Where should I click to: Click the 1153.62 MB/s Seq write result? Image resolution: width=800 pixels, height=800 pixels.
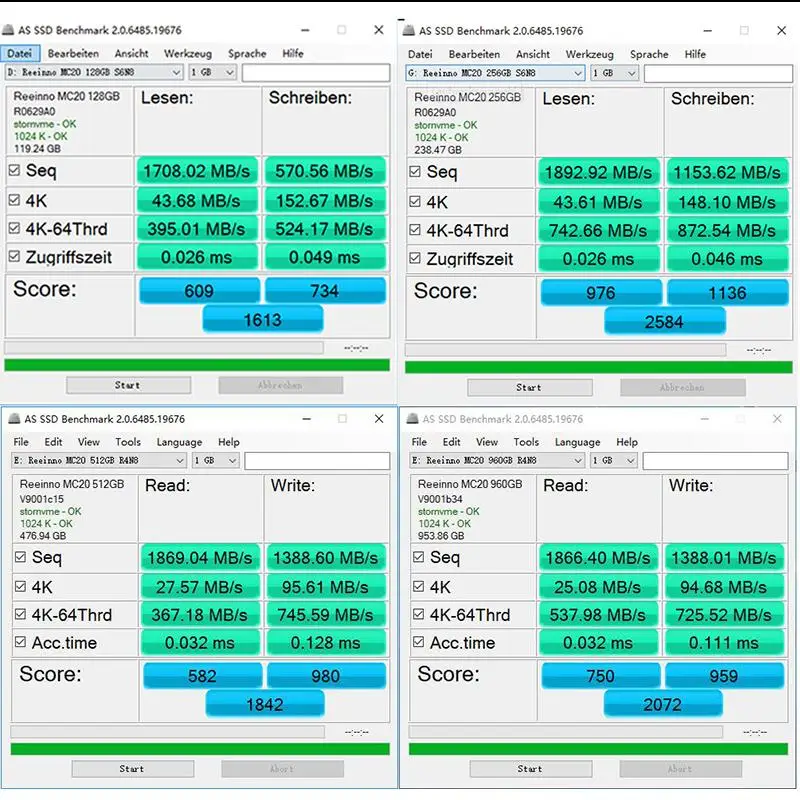coord(727,172)
